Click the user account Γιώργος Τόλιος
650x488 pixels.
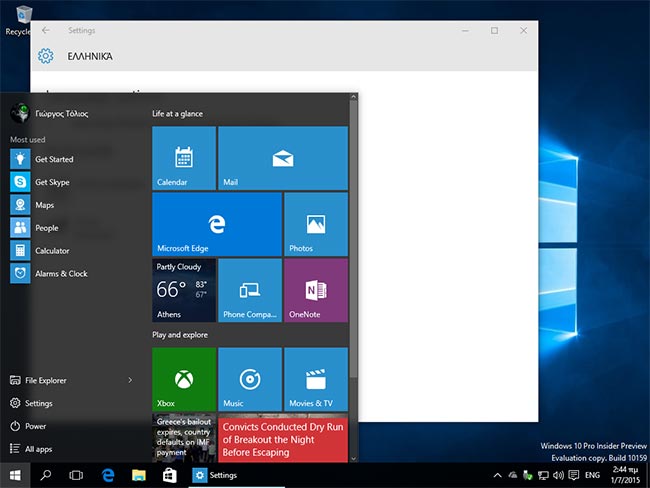[x=49, y=113]
